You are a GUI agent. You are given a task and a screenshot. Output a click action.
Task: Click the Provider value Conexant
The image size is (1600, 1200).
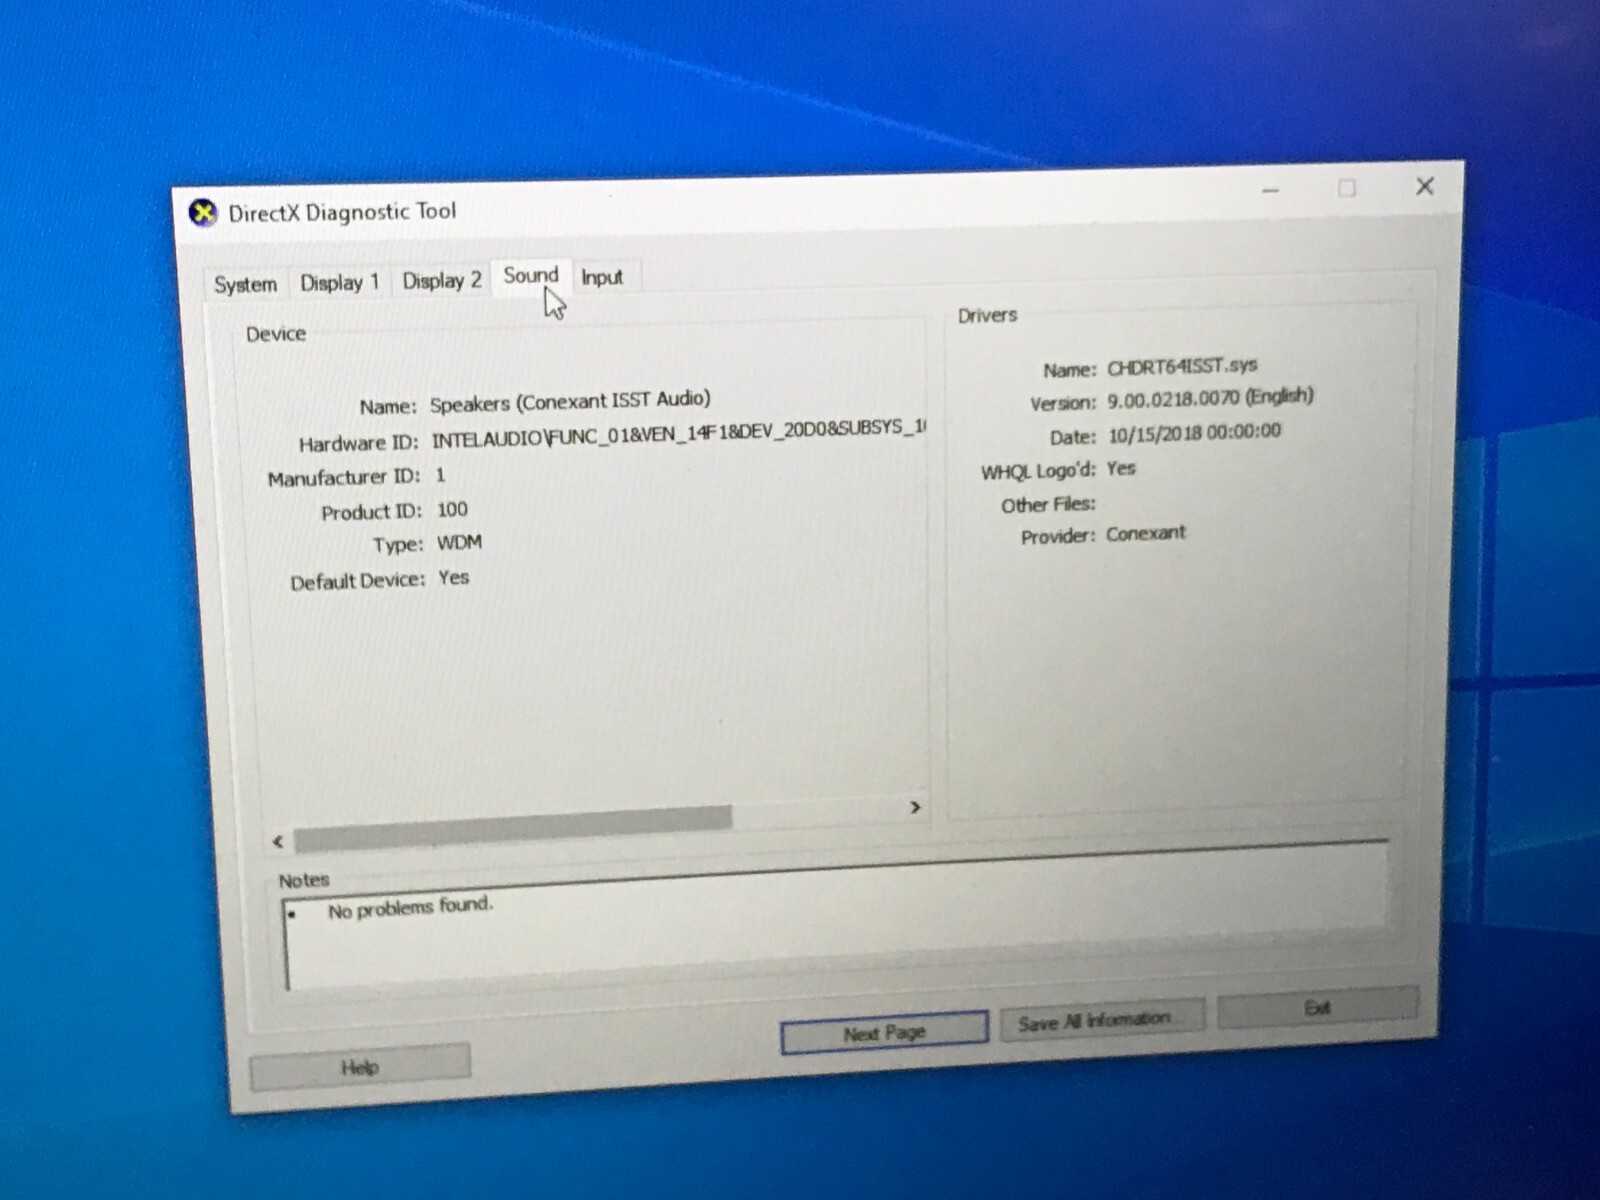coord(1146,533)
